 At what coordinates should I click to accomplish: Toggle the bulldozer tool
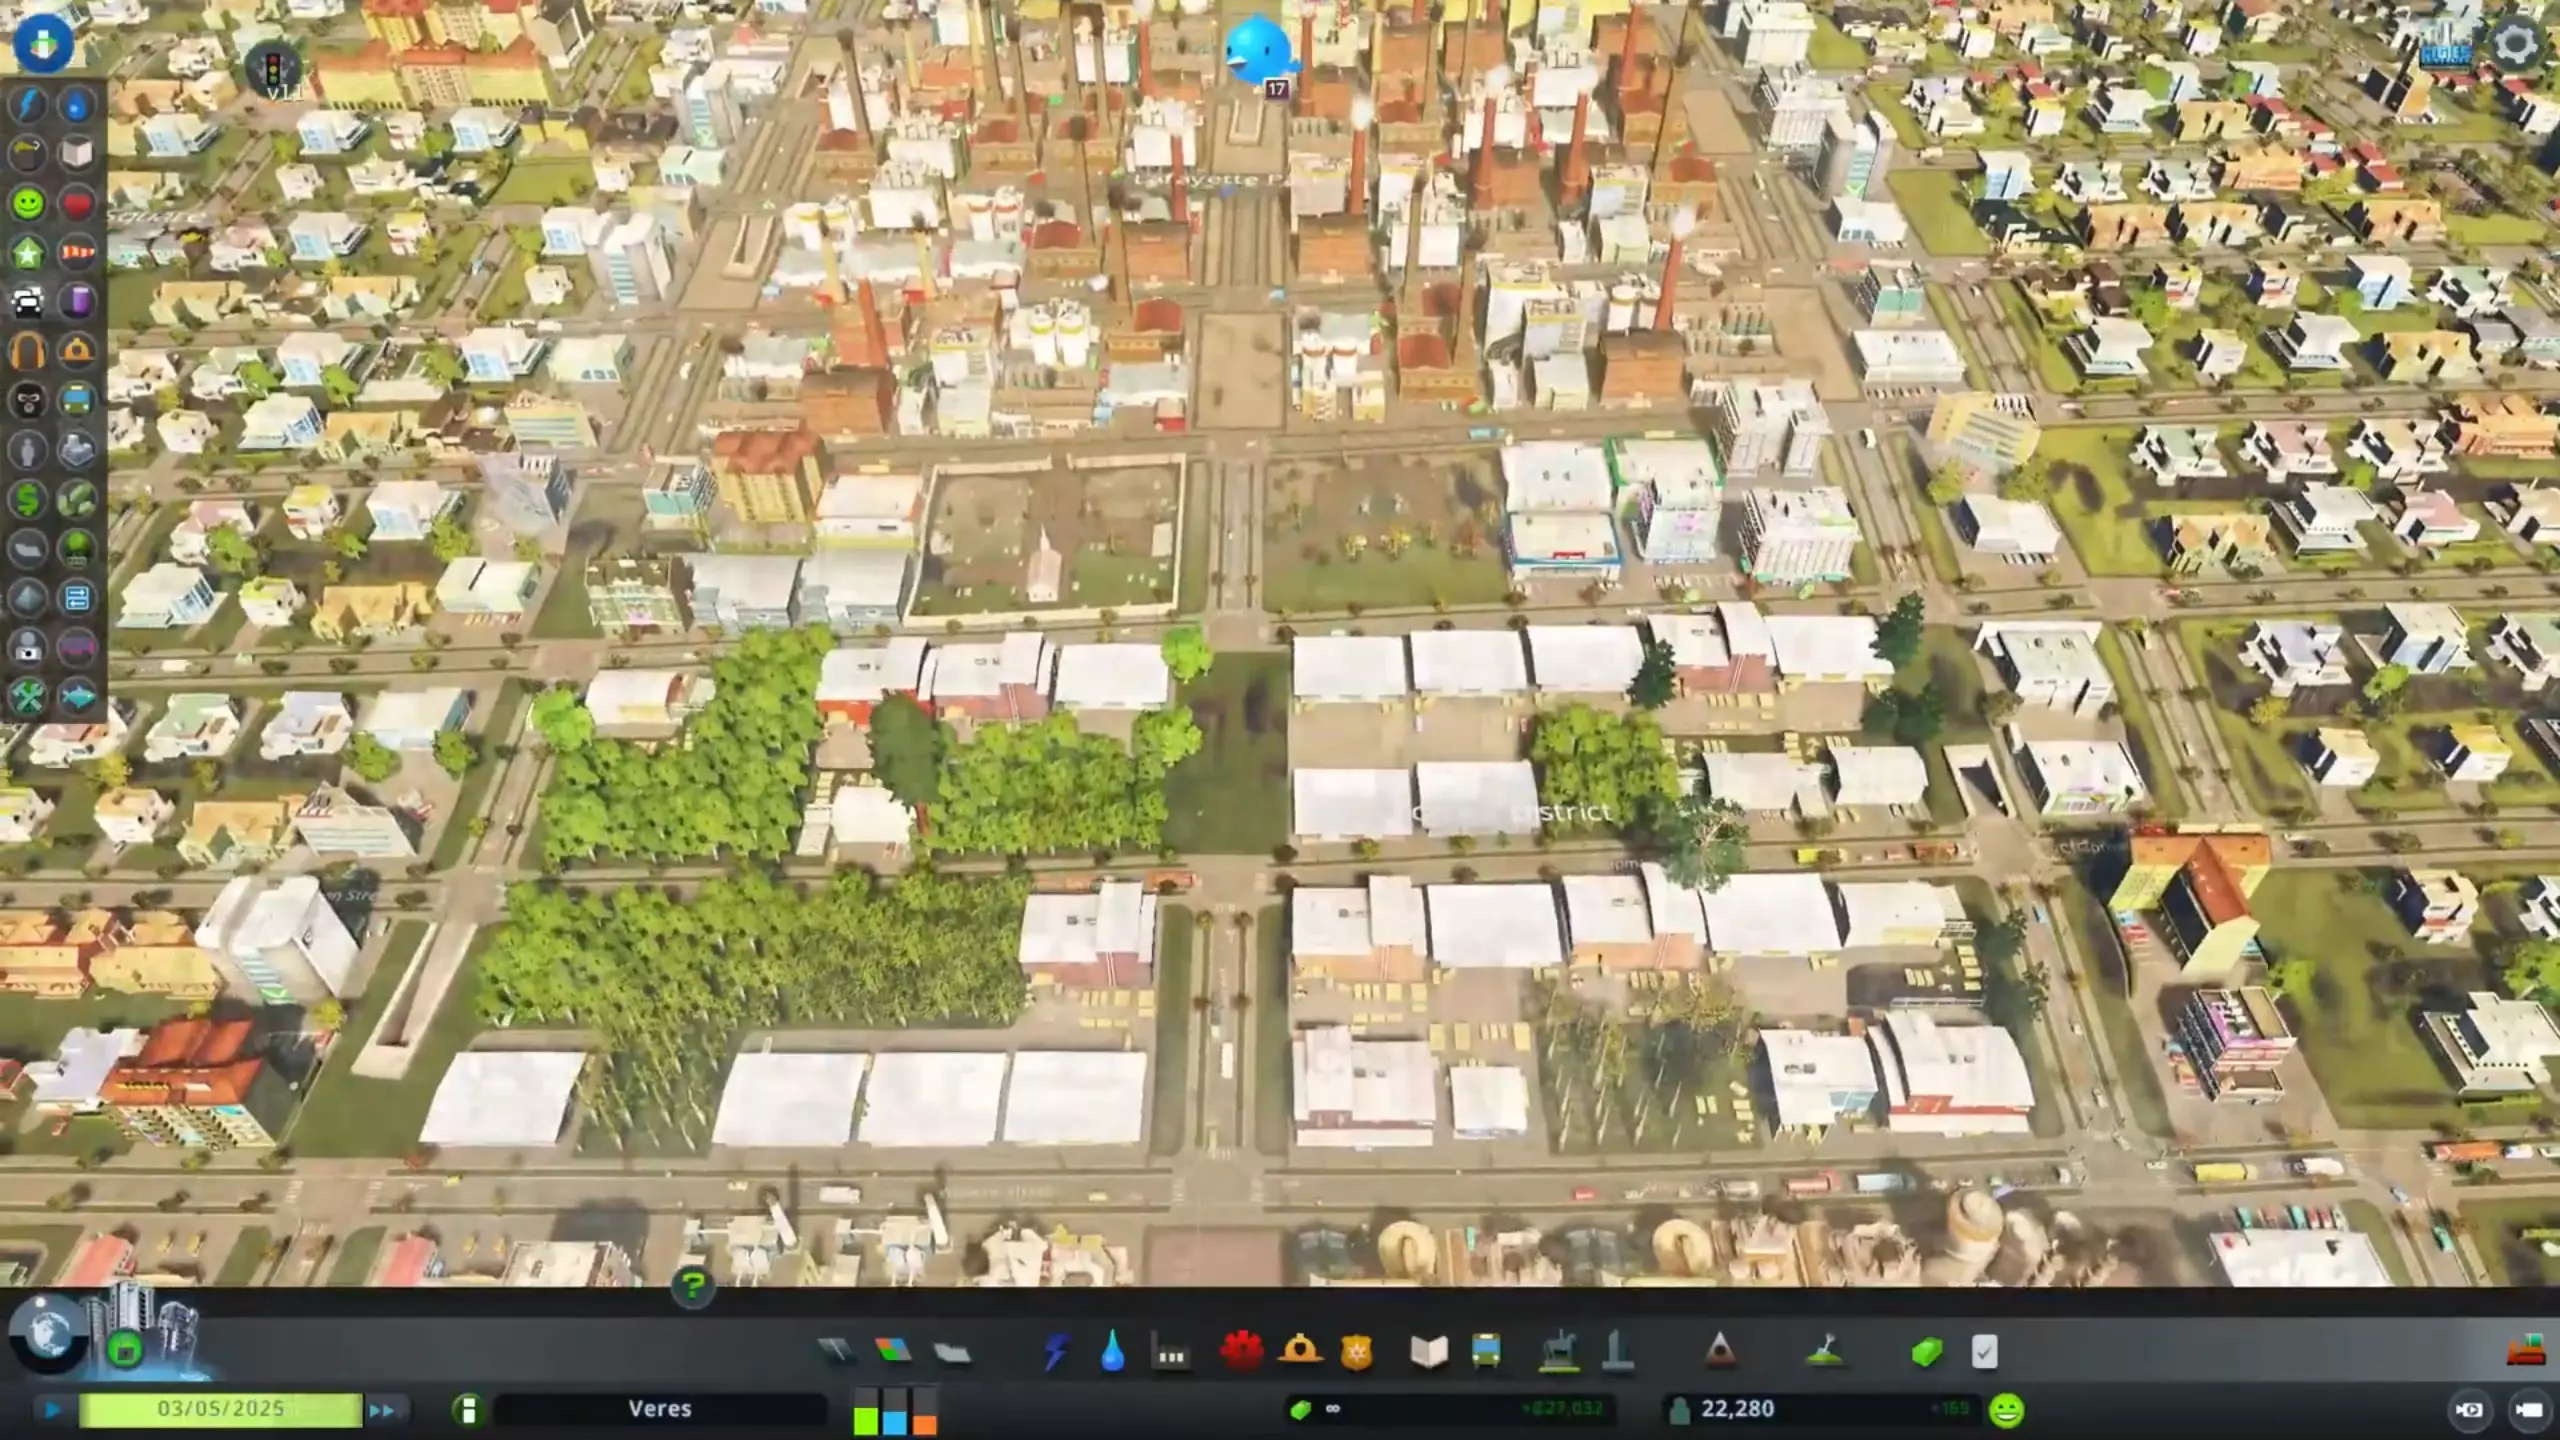2525,1352
